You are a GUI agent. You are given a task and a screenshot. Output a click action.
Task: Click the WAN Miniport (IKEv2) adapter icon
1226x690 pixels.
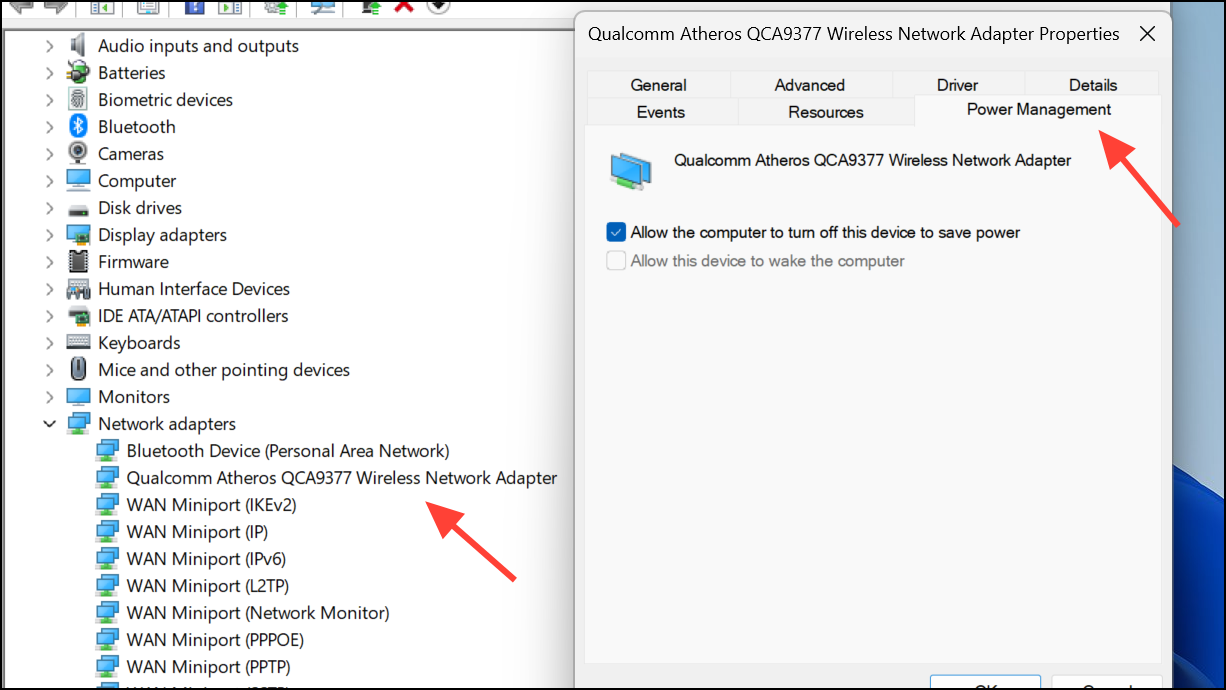[107, 505]
